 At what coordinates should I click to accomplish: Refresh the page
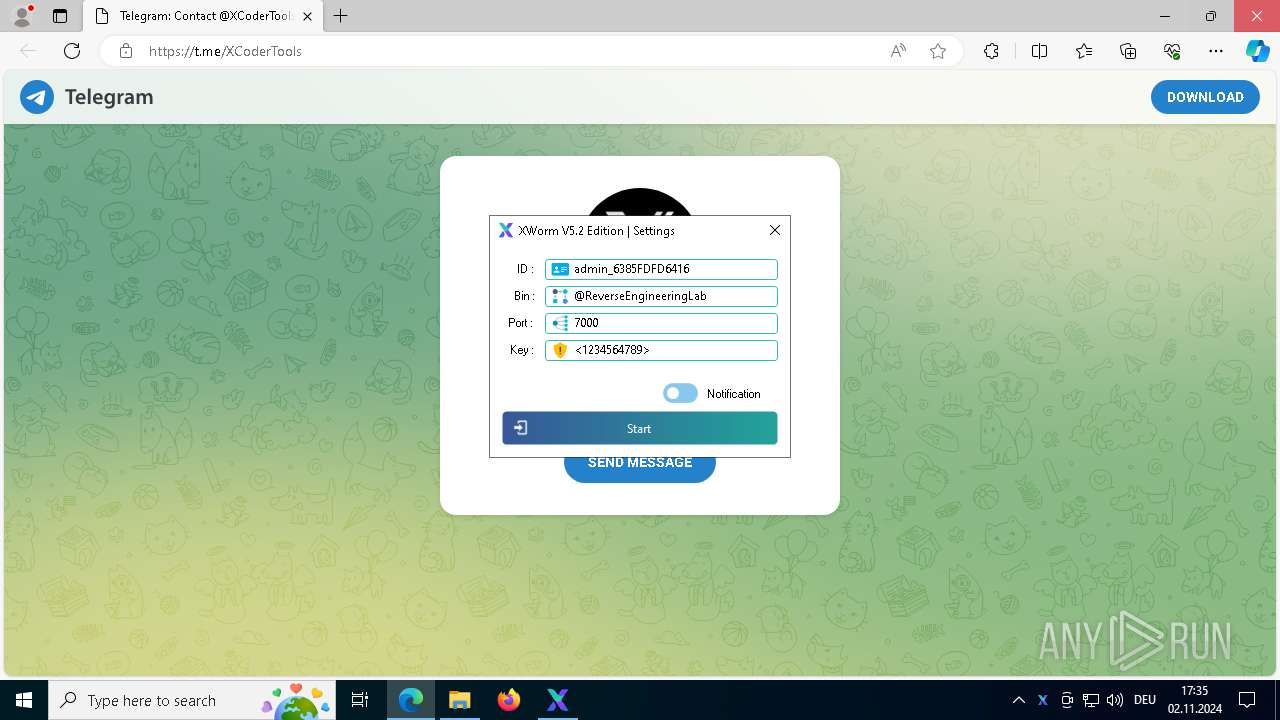pos(72,51)
